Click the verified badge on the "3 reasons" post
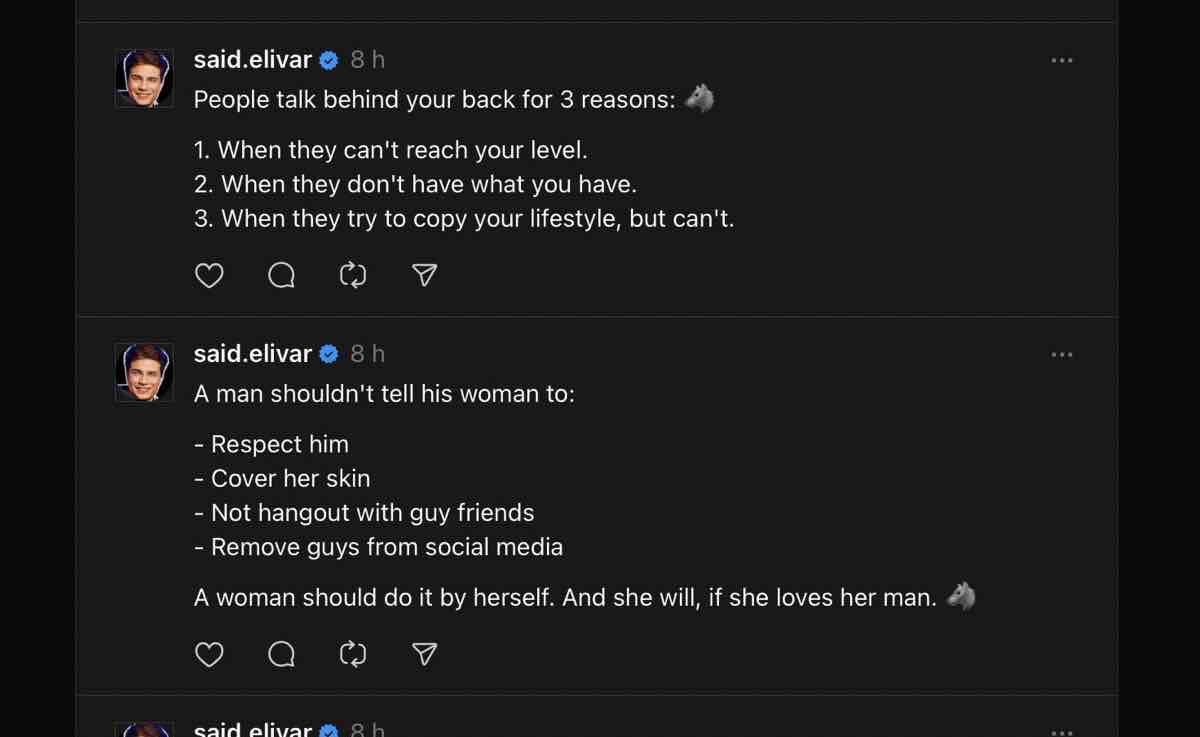The width and height of the screenshot is (1200, 737). [329, 61]
